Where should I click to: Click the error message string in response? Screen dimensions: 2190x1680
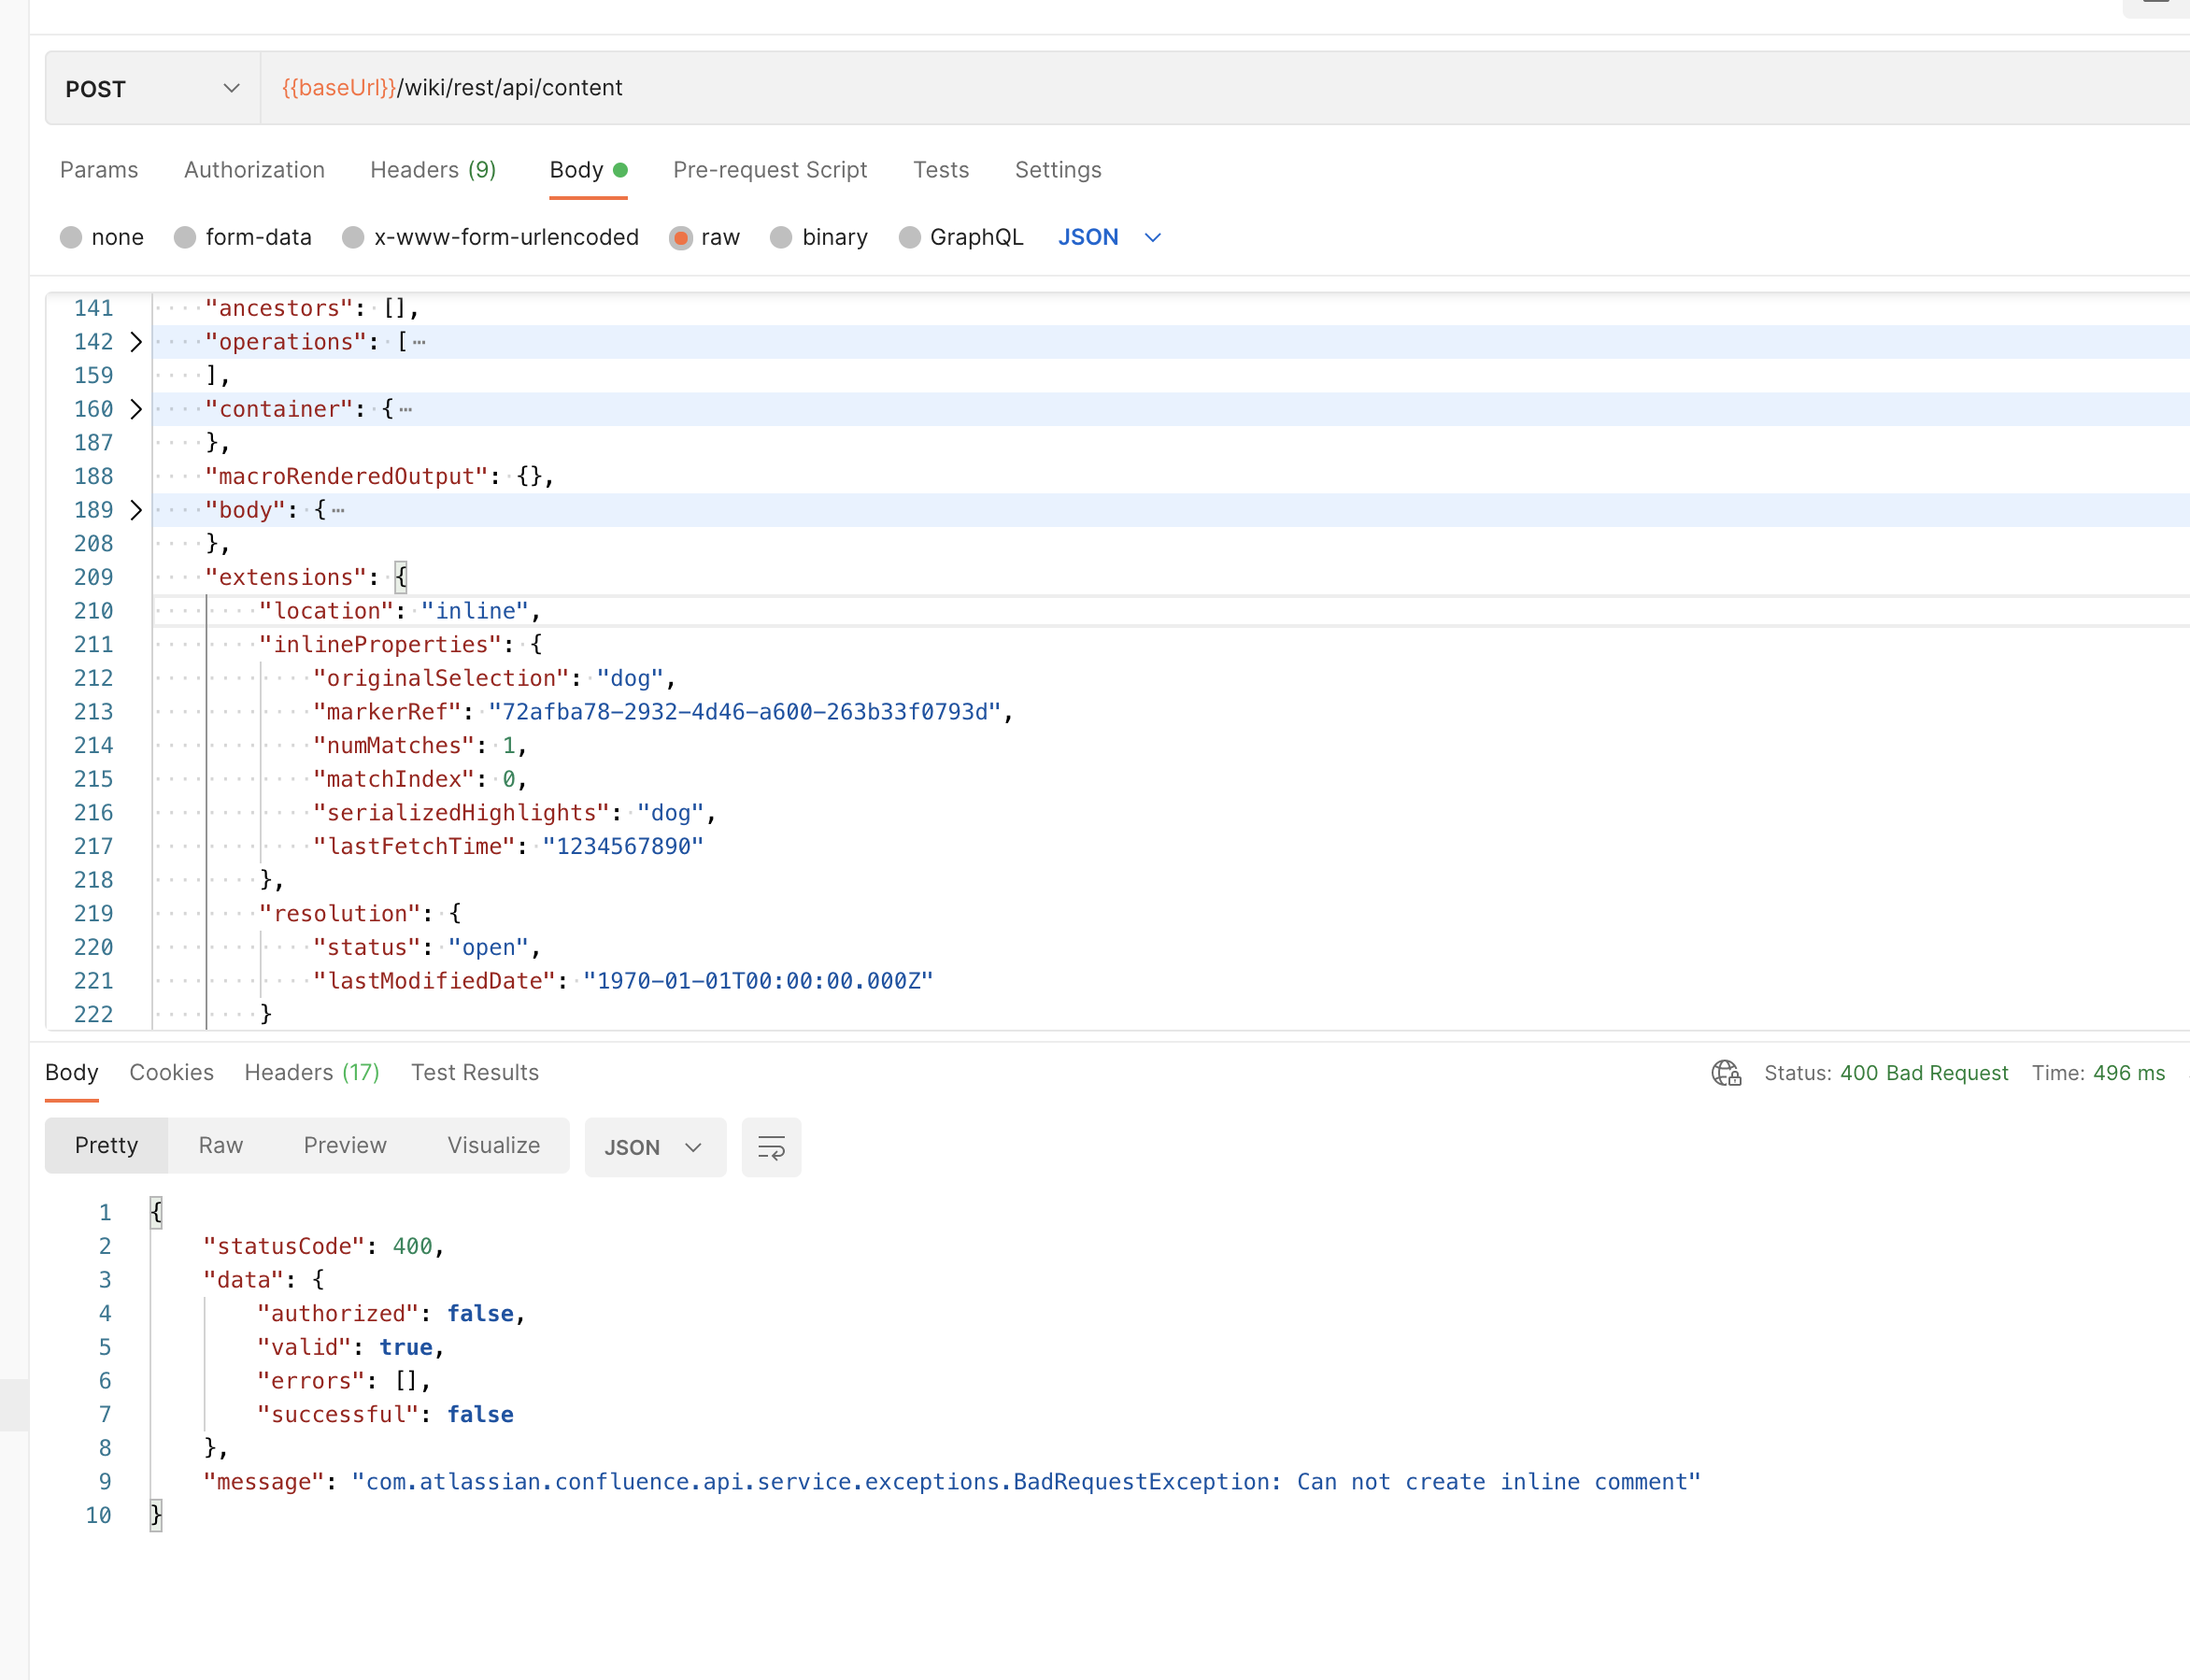[1026, 1482]
